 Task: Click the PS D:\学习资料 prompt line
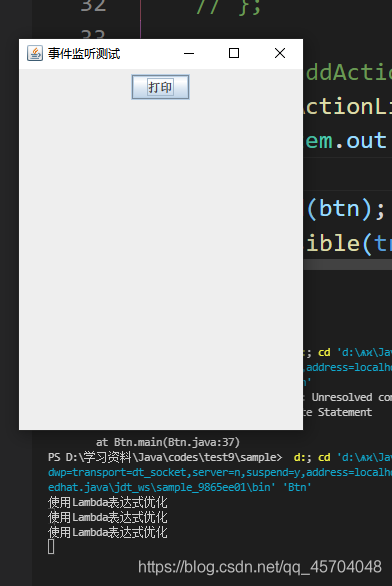coord(164,457)
